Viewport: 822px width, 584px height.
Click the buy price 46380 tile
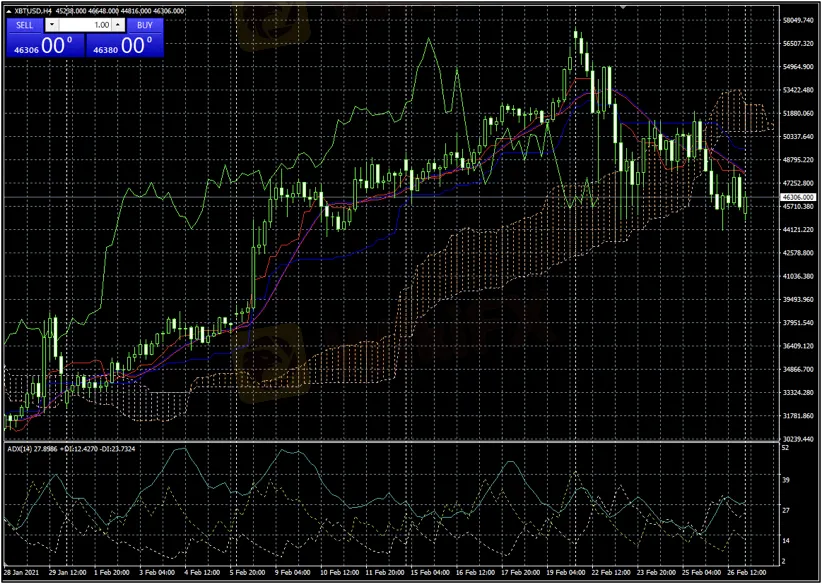(125, 46)
